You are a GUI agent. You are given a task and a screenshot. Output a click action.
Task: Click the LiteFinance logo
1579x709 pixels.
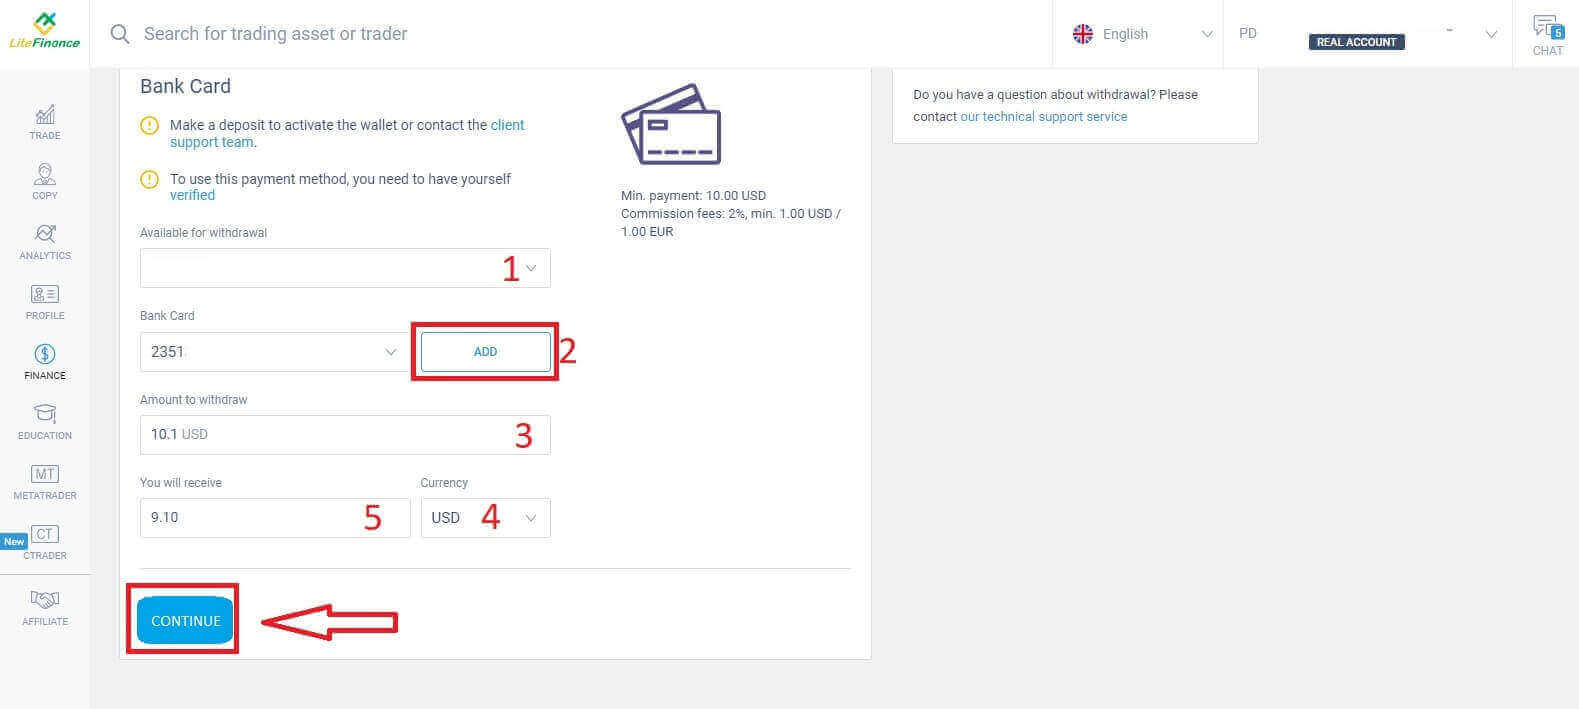44,31
